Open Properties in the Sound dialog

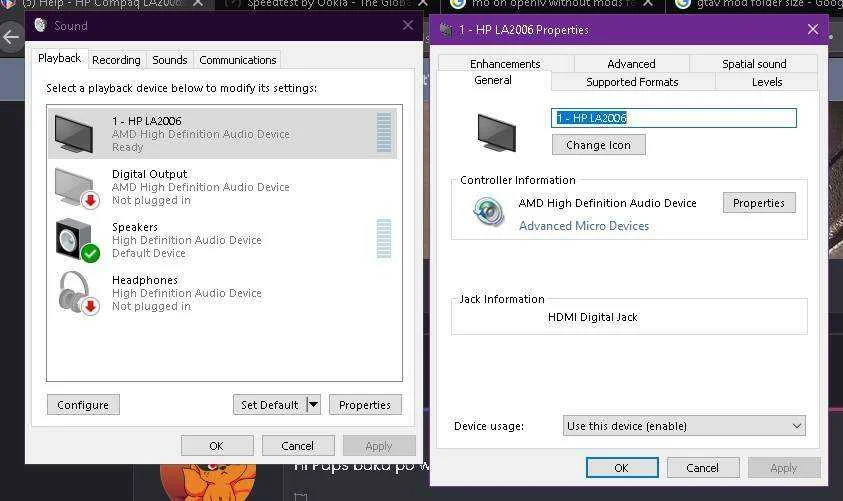[x=365, y=405]
